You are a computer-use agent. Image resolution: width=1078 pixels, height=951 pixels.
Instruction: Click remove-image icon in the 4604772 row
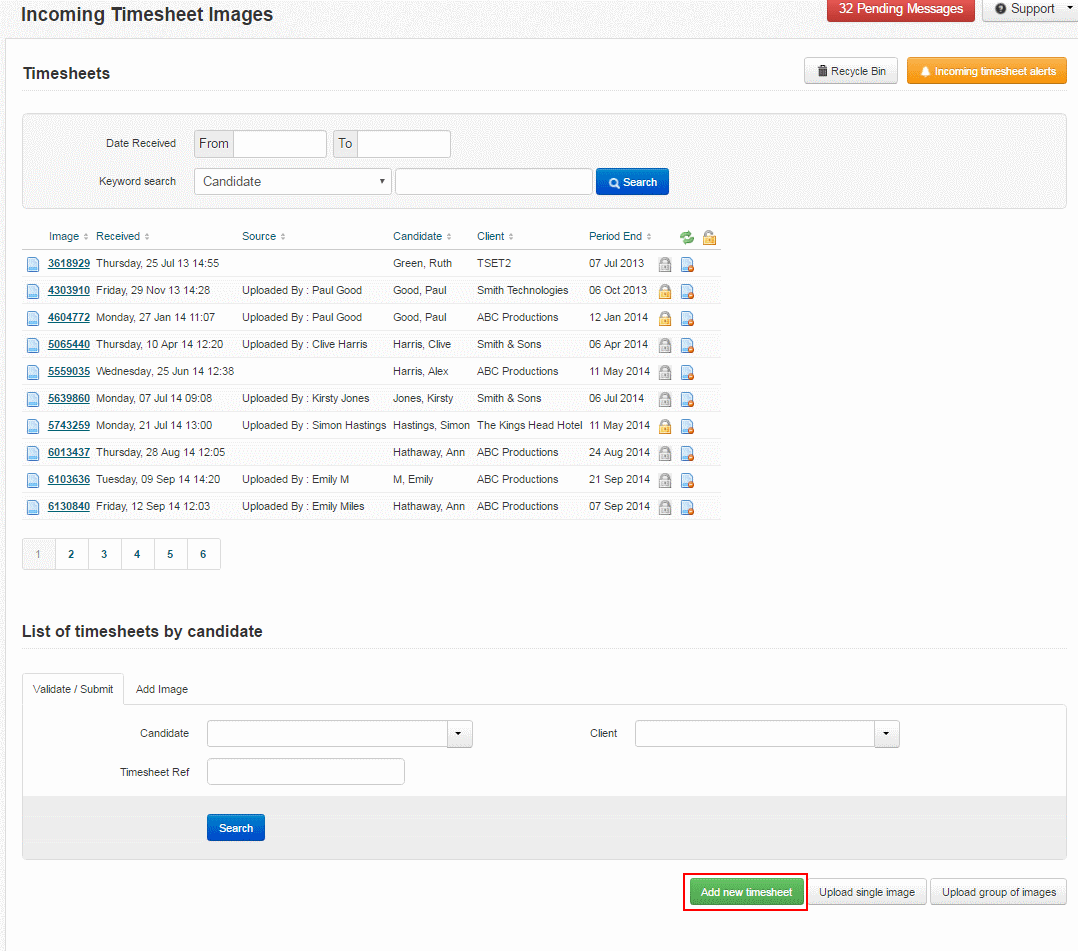pyautogui.click(x=687, y=318)
